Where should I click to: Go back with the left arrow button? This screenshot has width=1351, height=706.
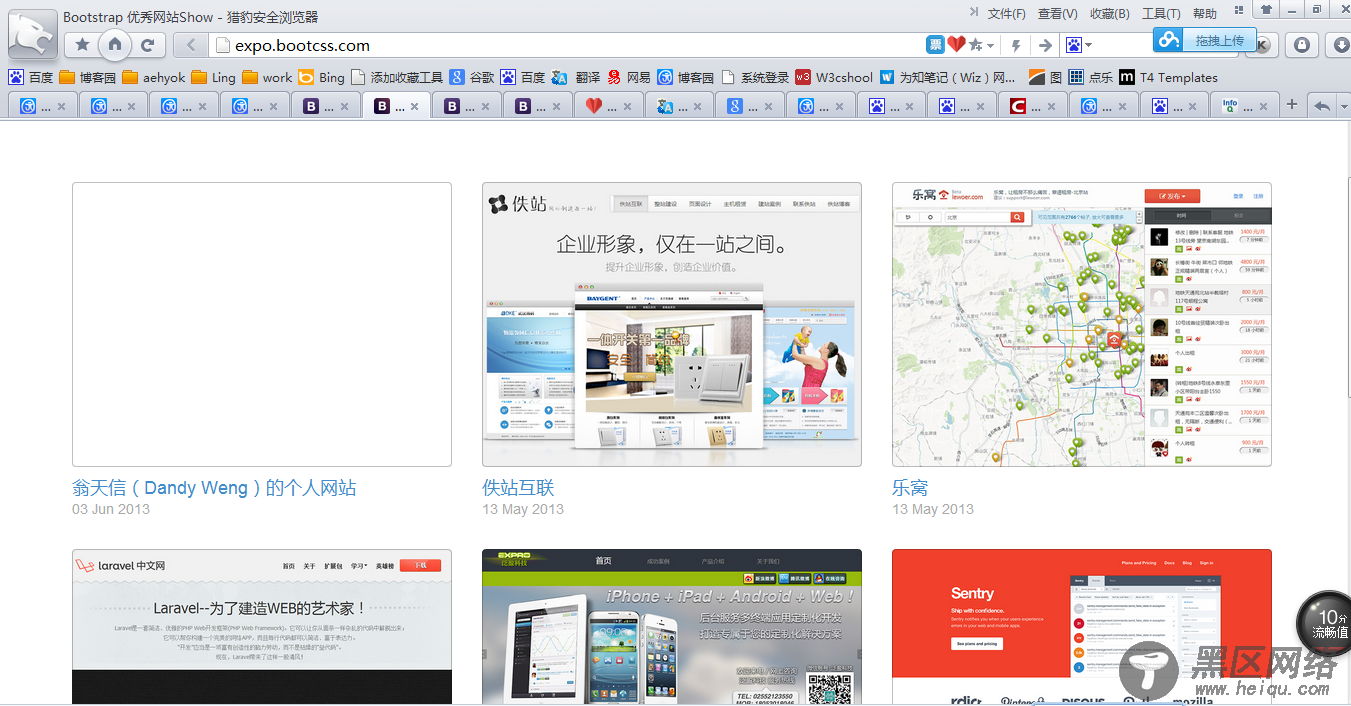pos(190,45)
